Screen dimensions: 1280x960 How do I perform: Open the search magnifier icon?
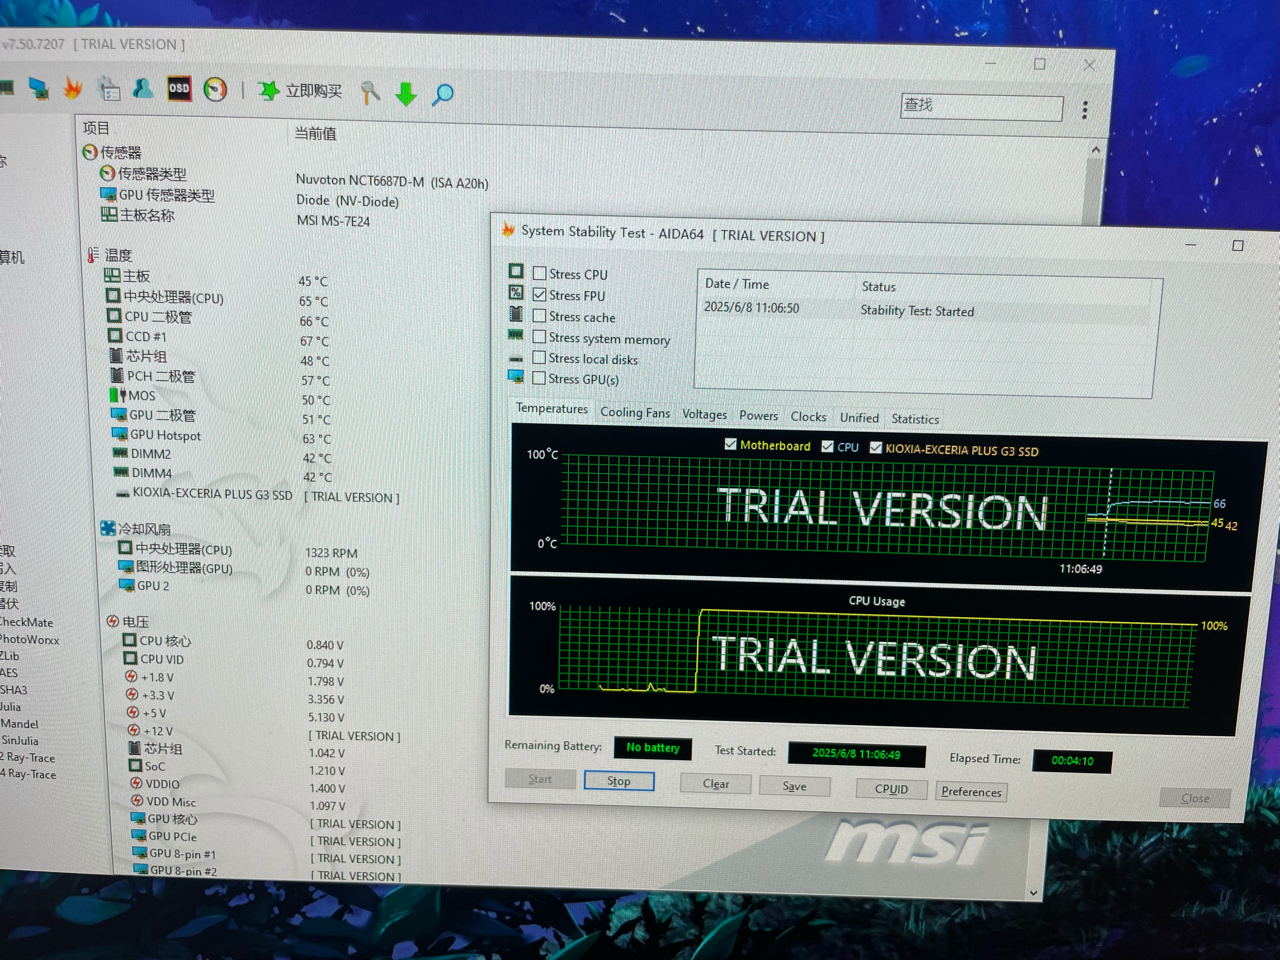(x=443, y=92)
